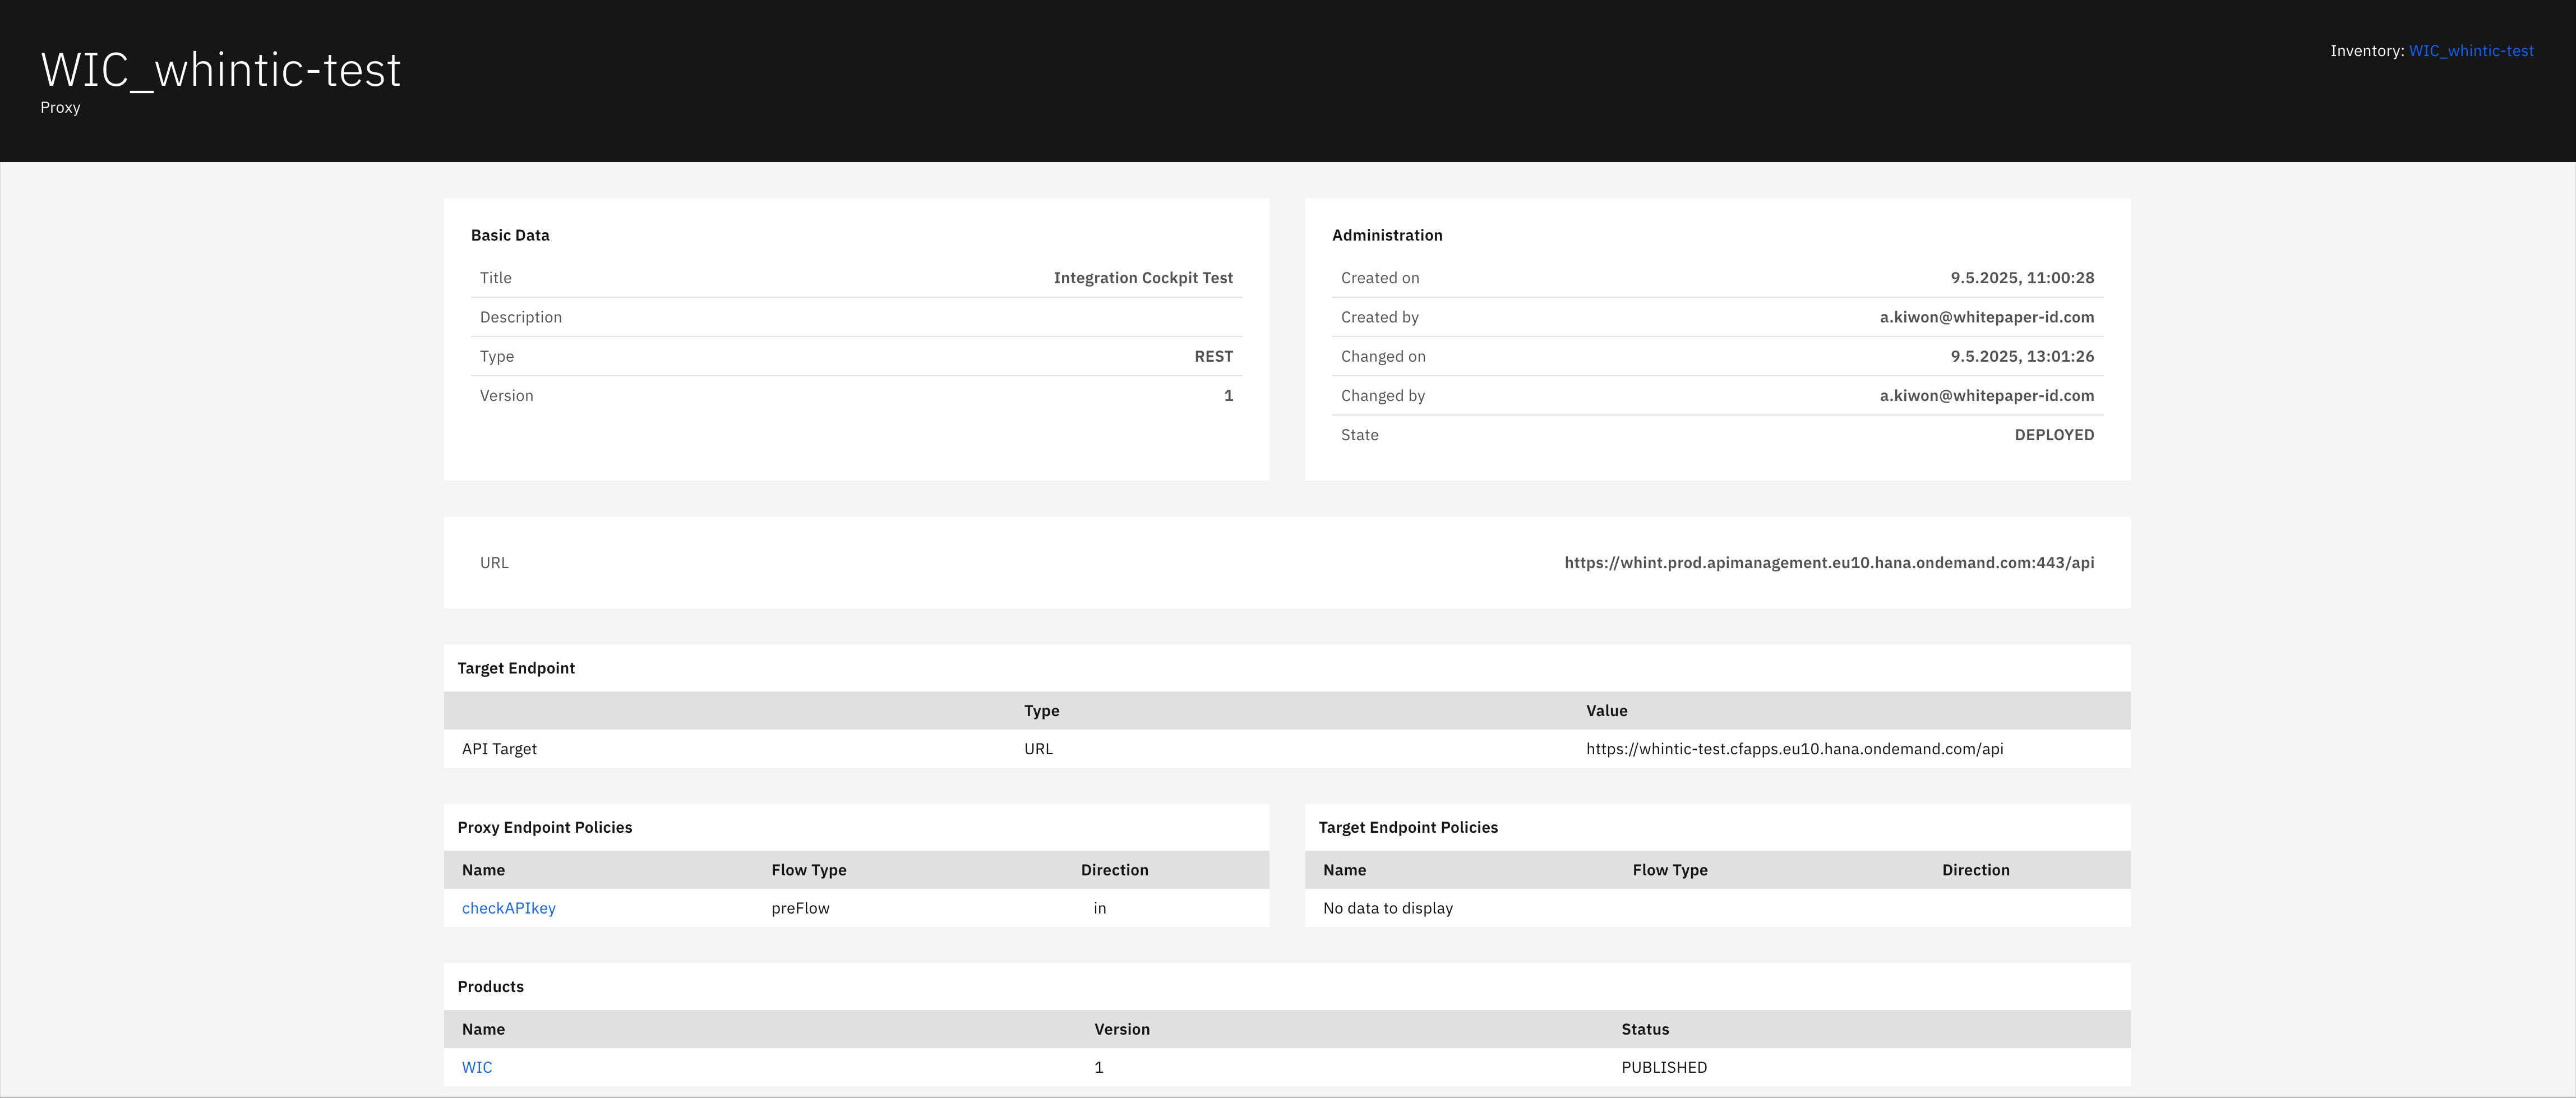Viewport: 2576px width, 1098px height.
Task: Click the No data to display message
Action: point(1388,908)
